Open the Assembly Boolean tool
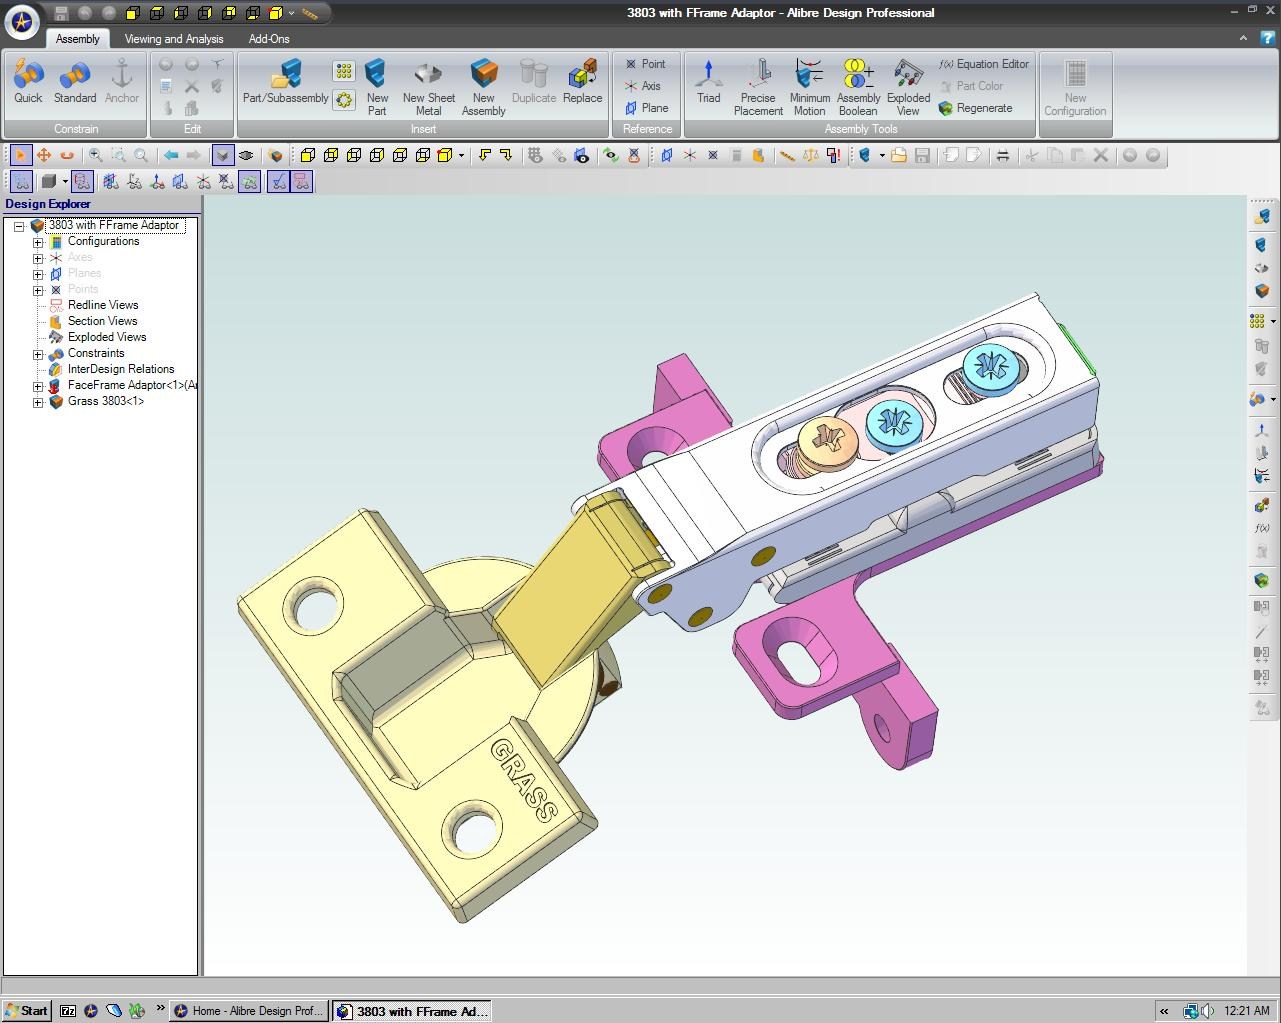Image resolution: width=1281 pixels, height=1023 pixels. pos(858,87)
